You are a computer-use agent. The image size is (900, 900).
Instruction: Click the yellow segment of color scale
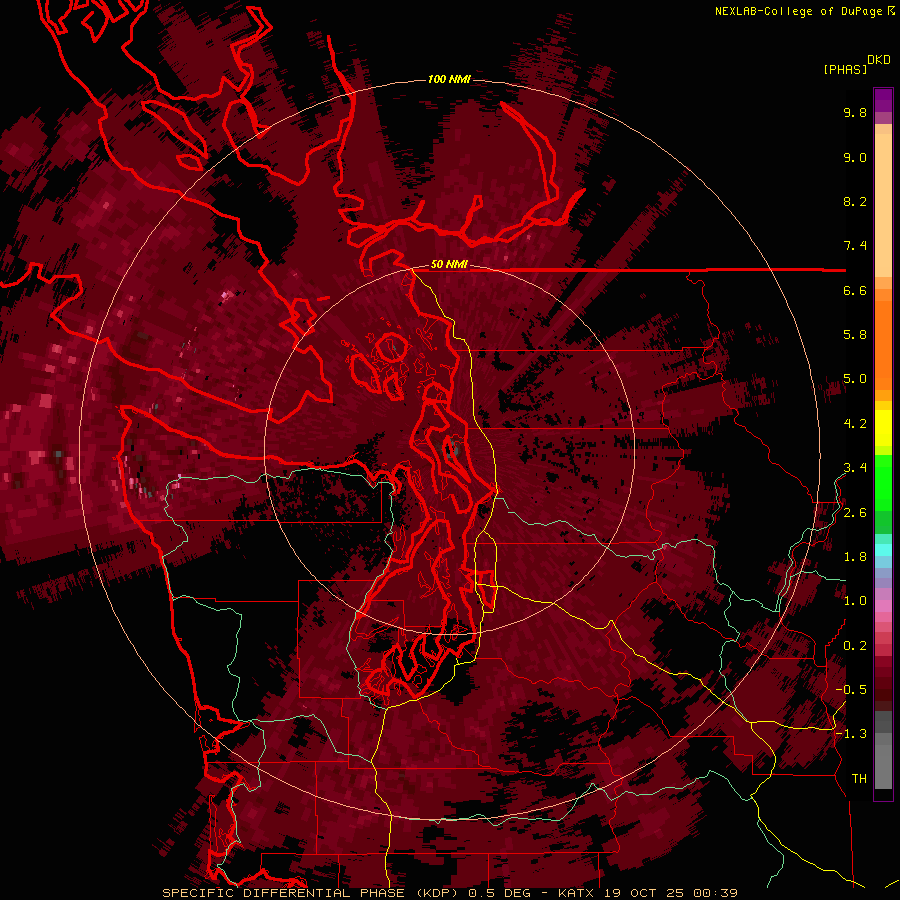pos(883,428)
